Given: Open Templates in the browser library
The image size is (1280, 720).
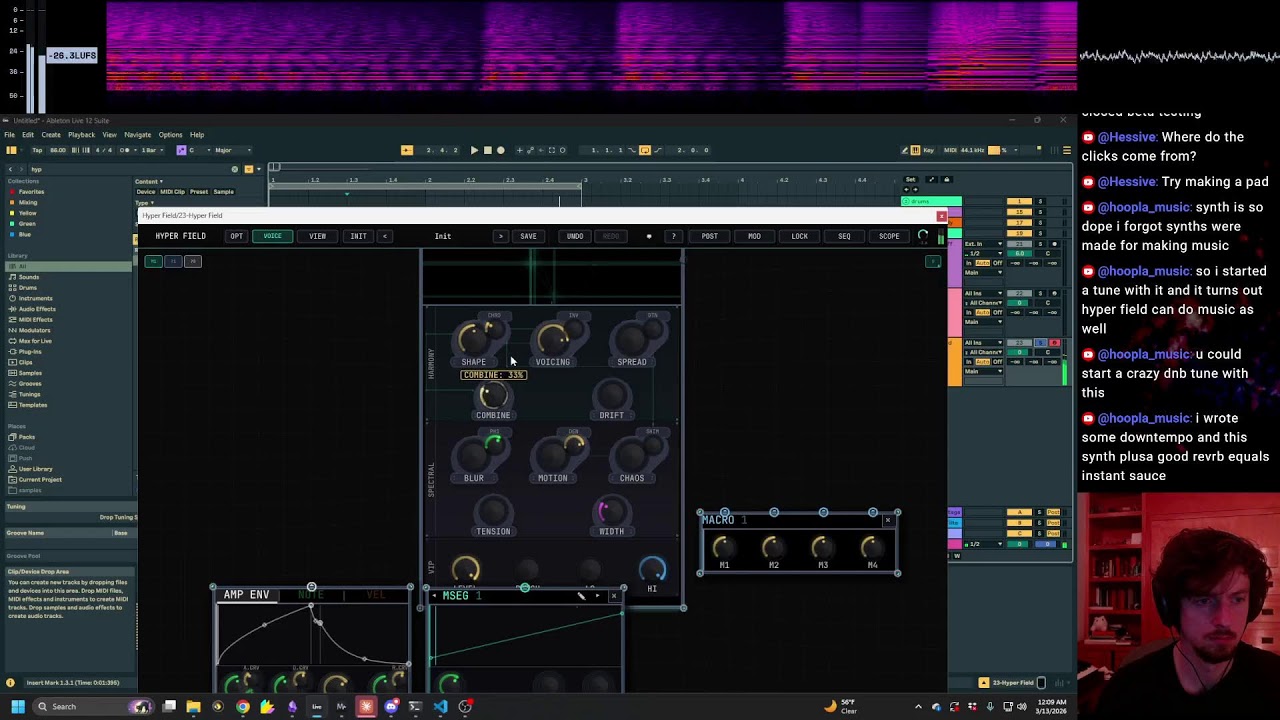Looking at the screenshot, I should (x=32, y=405).
